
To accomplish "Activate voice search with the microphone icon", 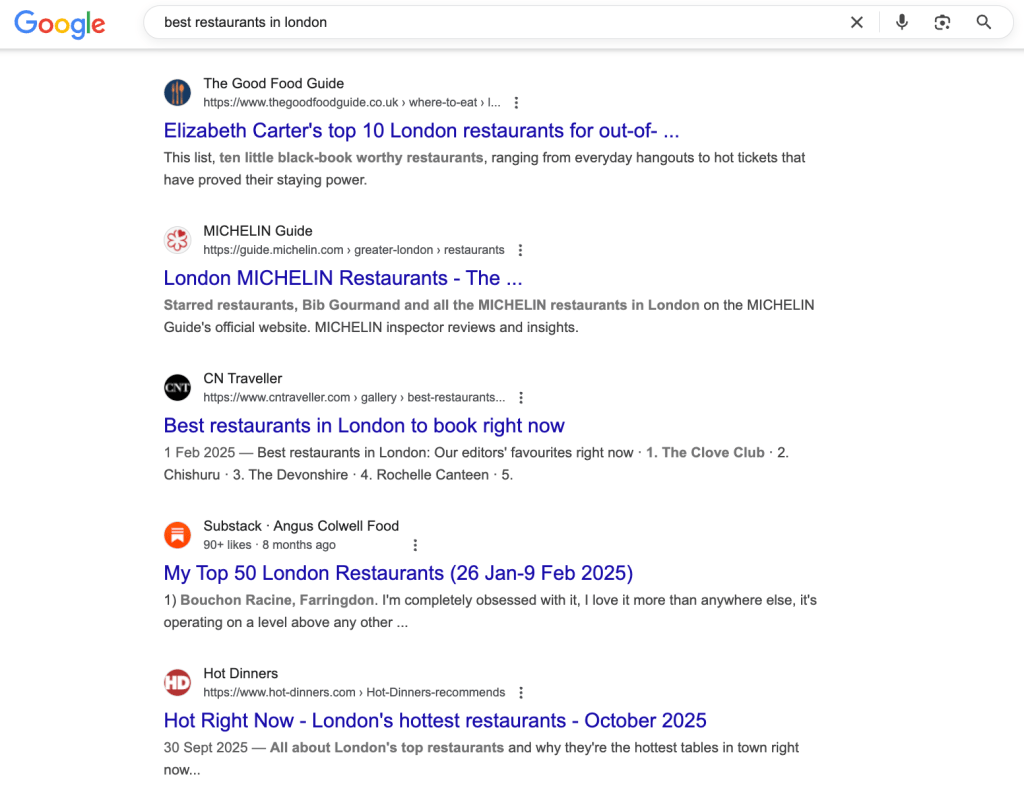I will tap(901, 22).
